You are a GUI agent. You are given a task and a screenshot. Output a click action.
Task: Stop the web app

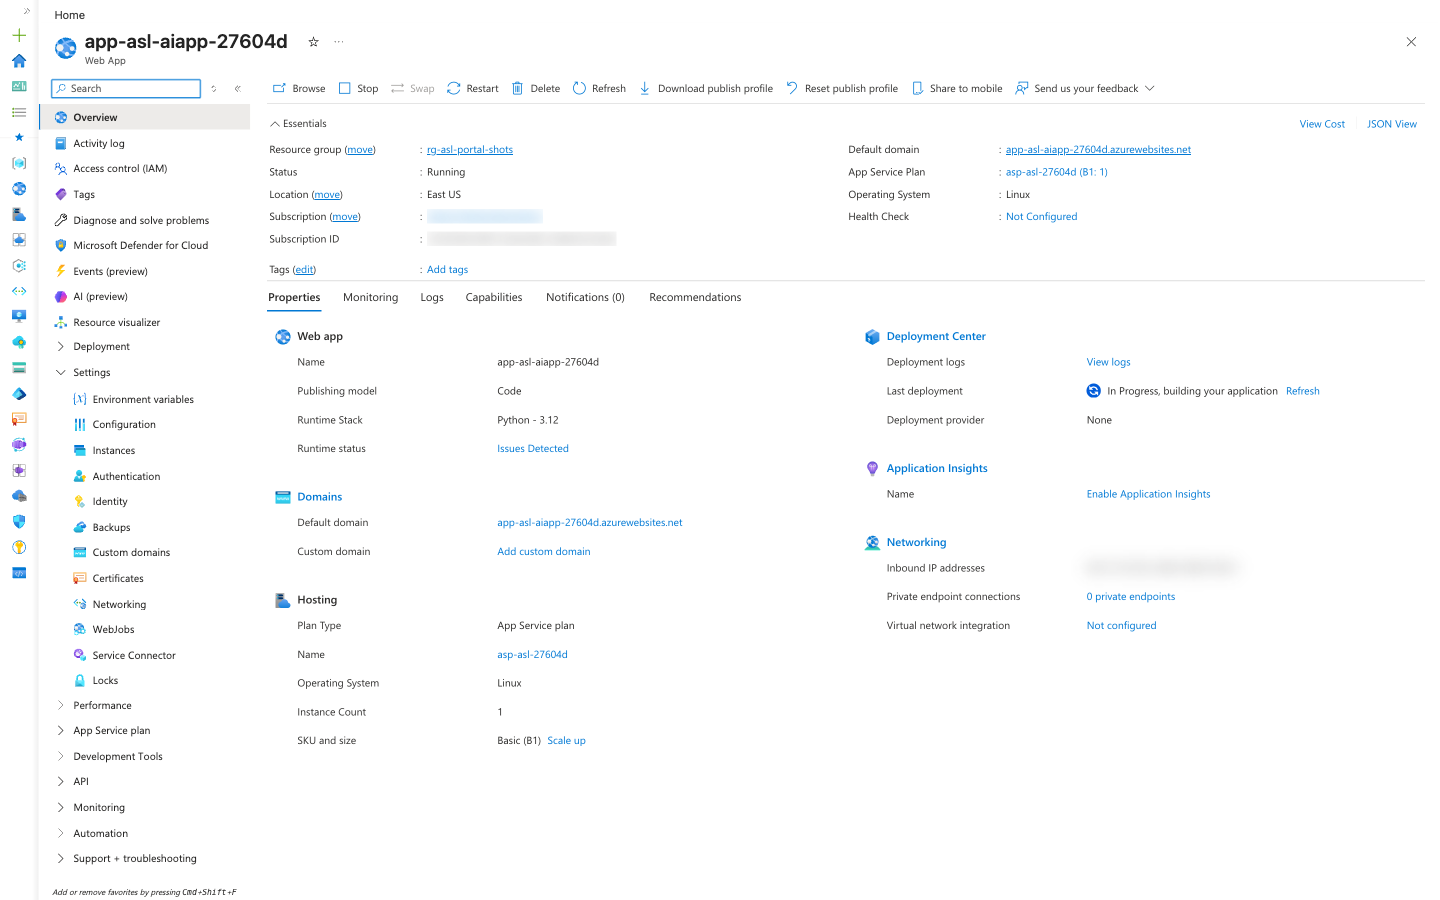pyautogui.click(x=358, y=88)
